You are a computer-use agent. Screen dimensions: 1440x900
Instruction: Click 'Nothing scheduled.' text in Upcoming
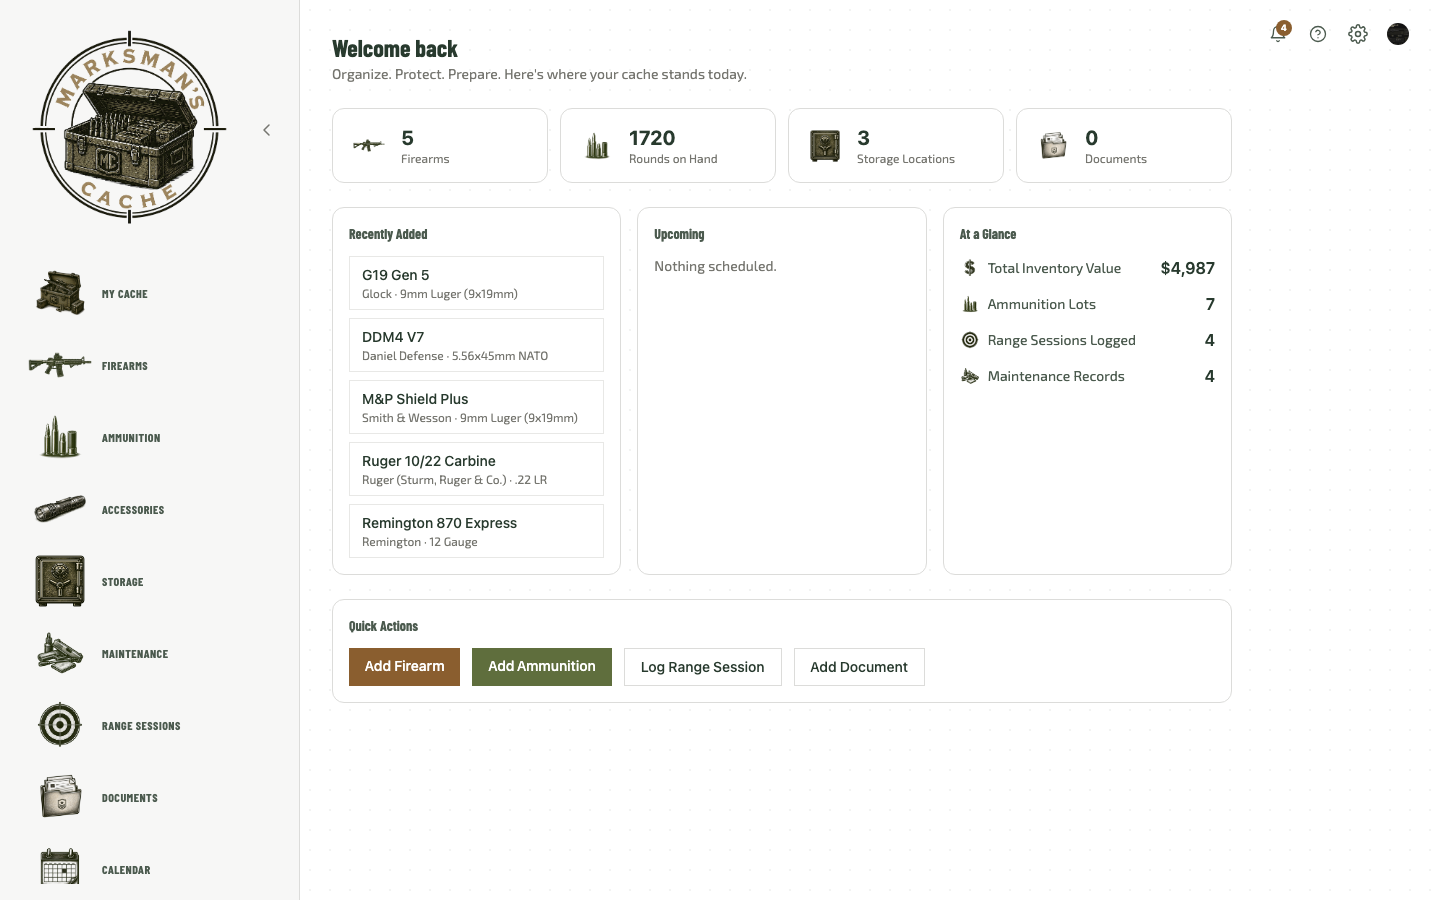pos(715,266)
